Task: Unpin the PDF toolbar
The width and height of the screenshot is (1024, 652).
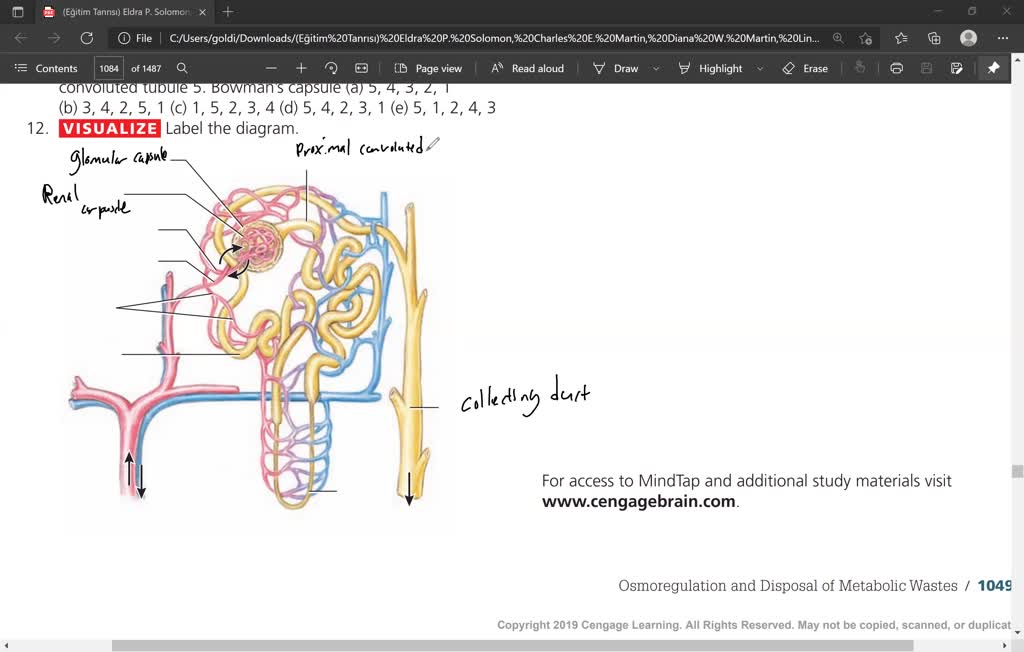Action: click(x=993, y=68)
